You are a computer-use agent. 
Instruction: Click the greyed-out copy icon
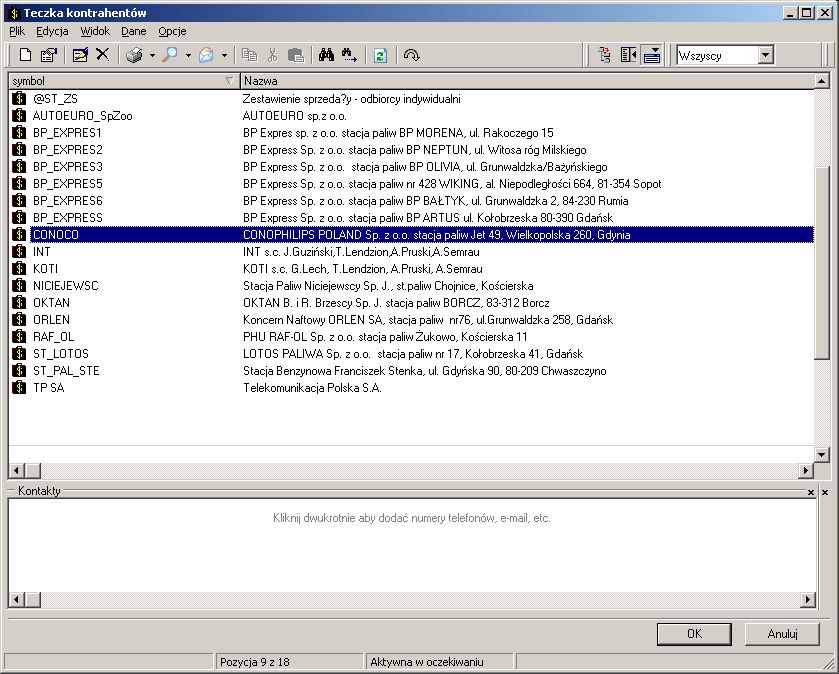click(x=249, y=55)
